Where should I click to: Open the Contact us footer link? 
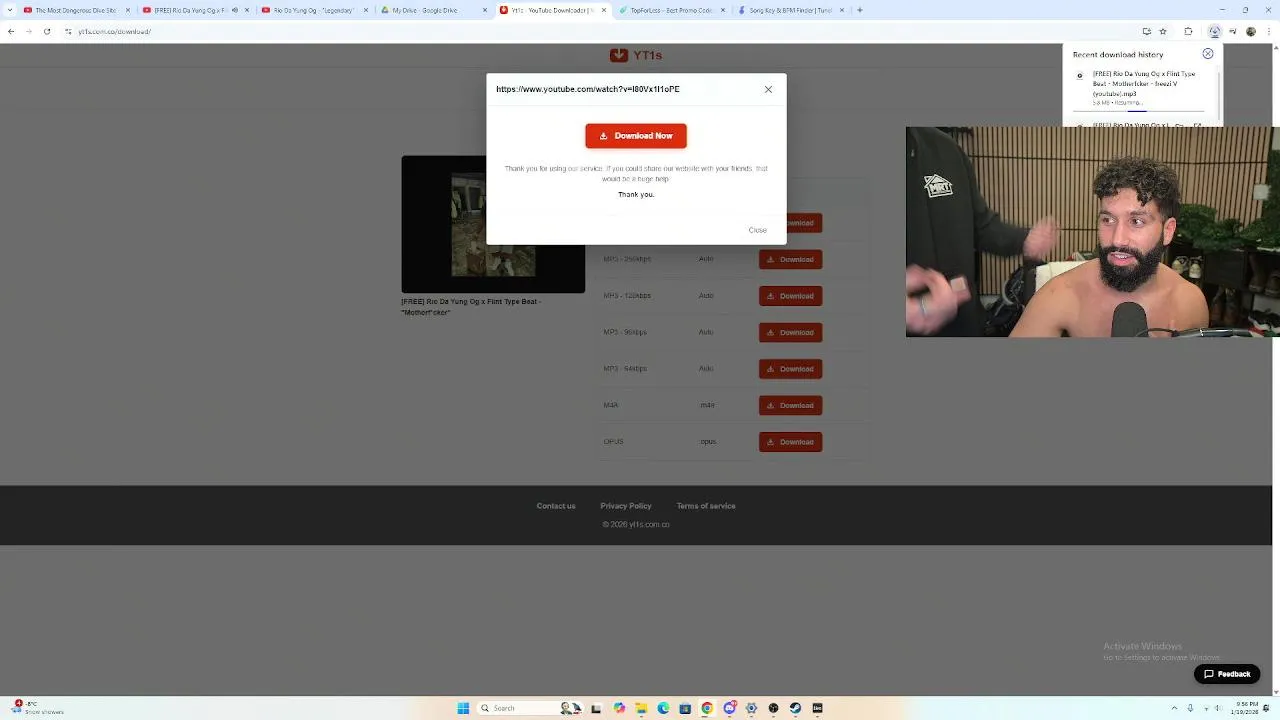[x=556, y=506]
